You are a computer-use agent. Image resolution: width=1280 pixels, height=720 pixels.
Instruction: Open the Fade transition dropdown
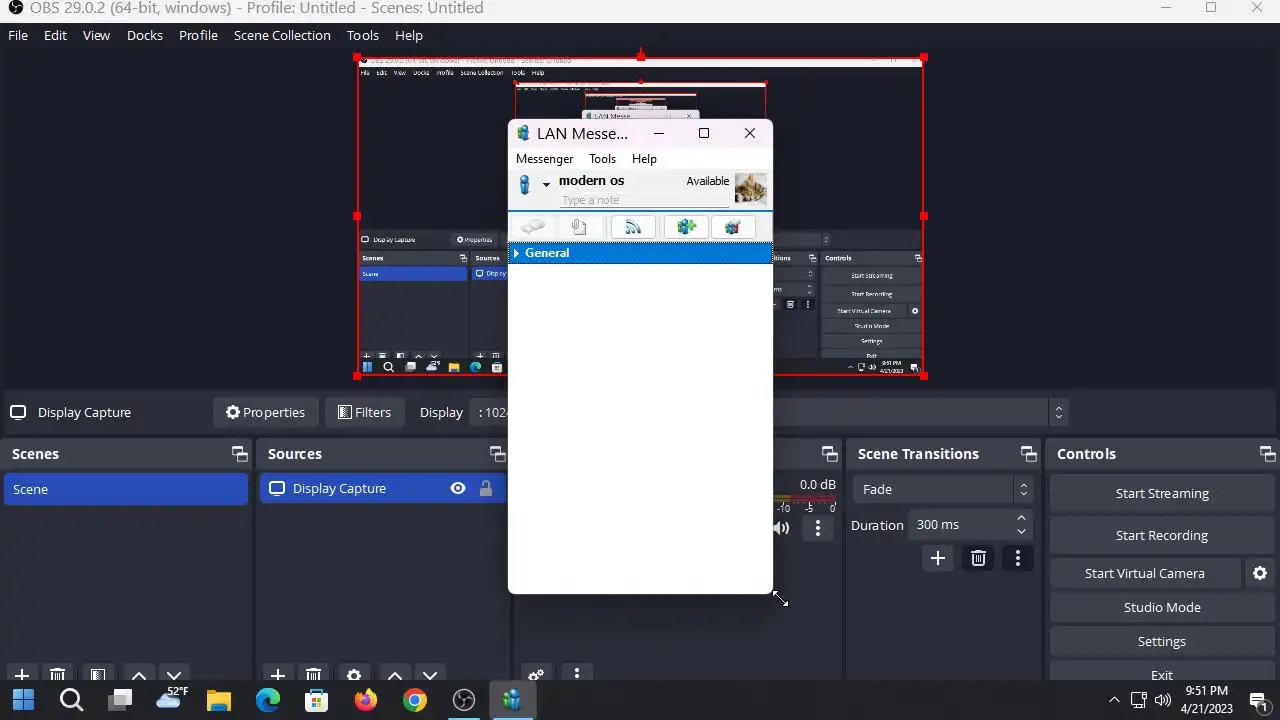[x=942, y=489]
